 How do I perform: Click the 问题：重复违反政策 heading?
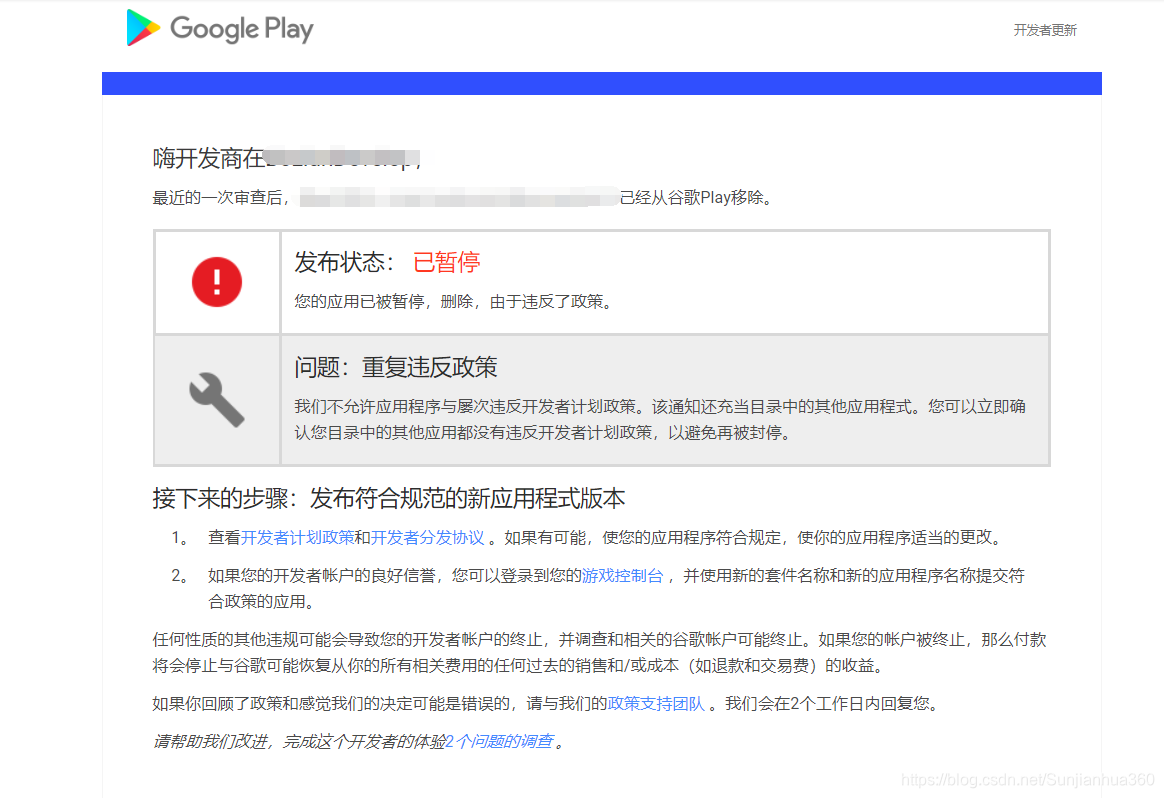(x=396, y=367)
